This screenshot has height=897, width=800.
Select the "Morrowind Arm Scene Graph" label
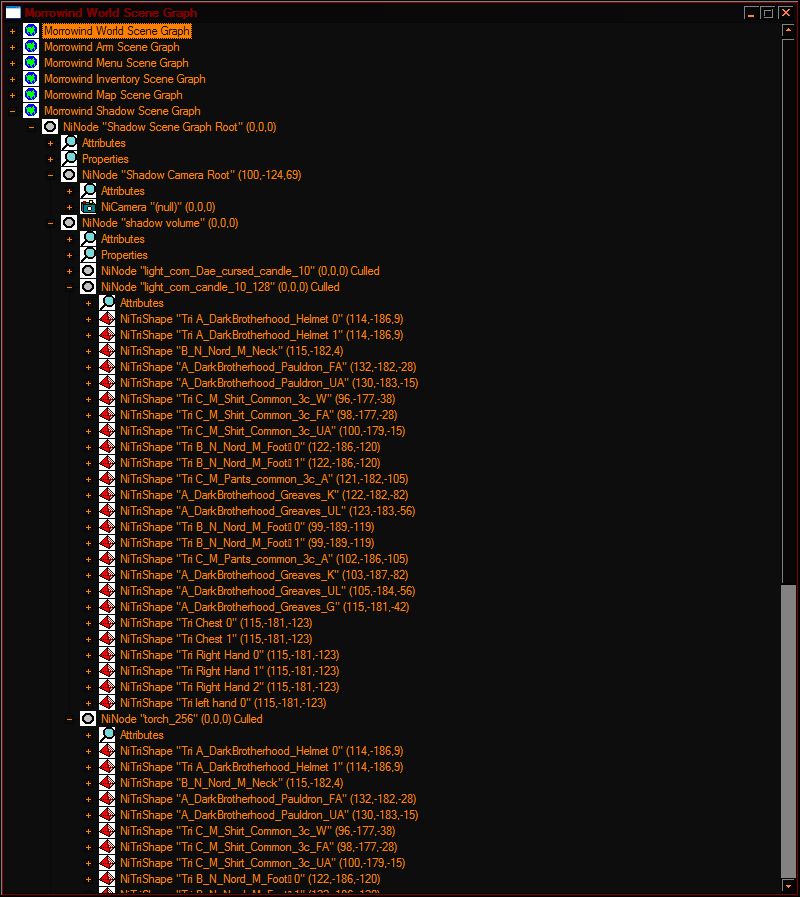112,47
